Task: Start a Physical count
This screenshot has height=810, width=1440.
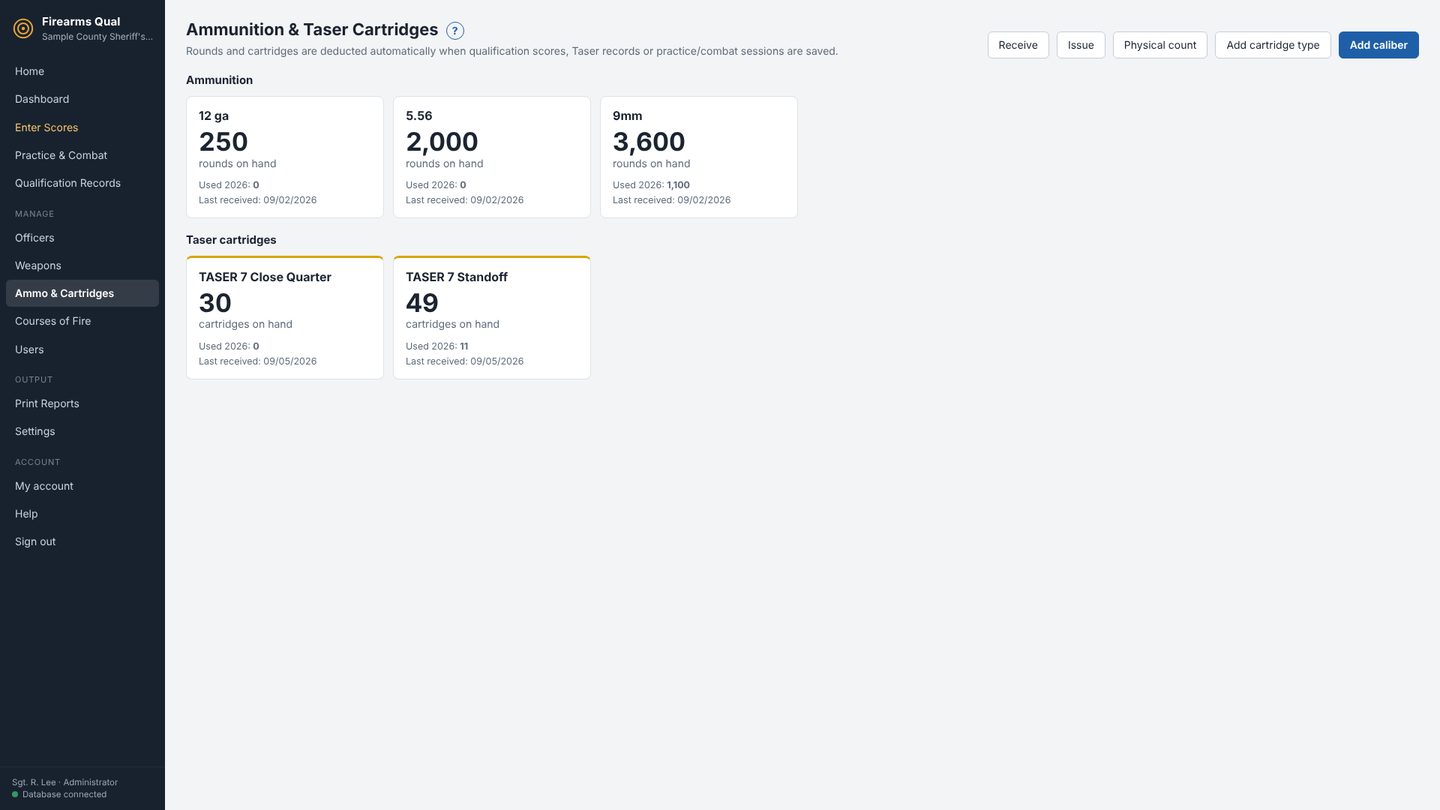Action: click(x=1160, y=45)
